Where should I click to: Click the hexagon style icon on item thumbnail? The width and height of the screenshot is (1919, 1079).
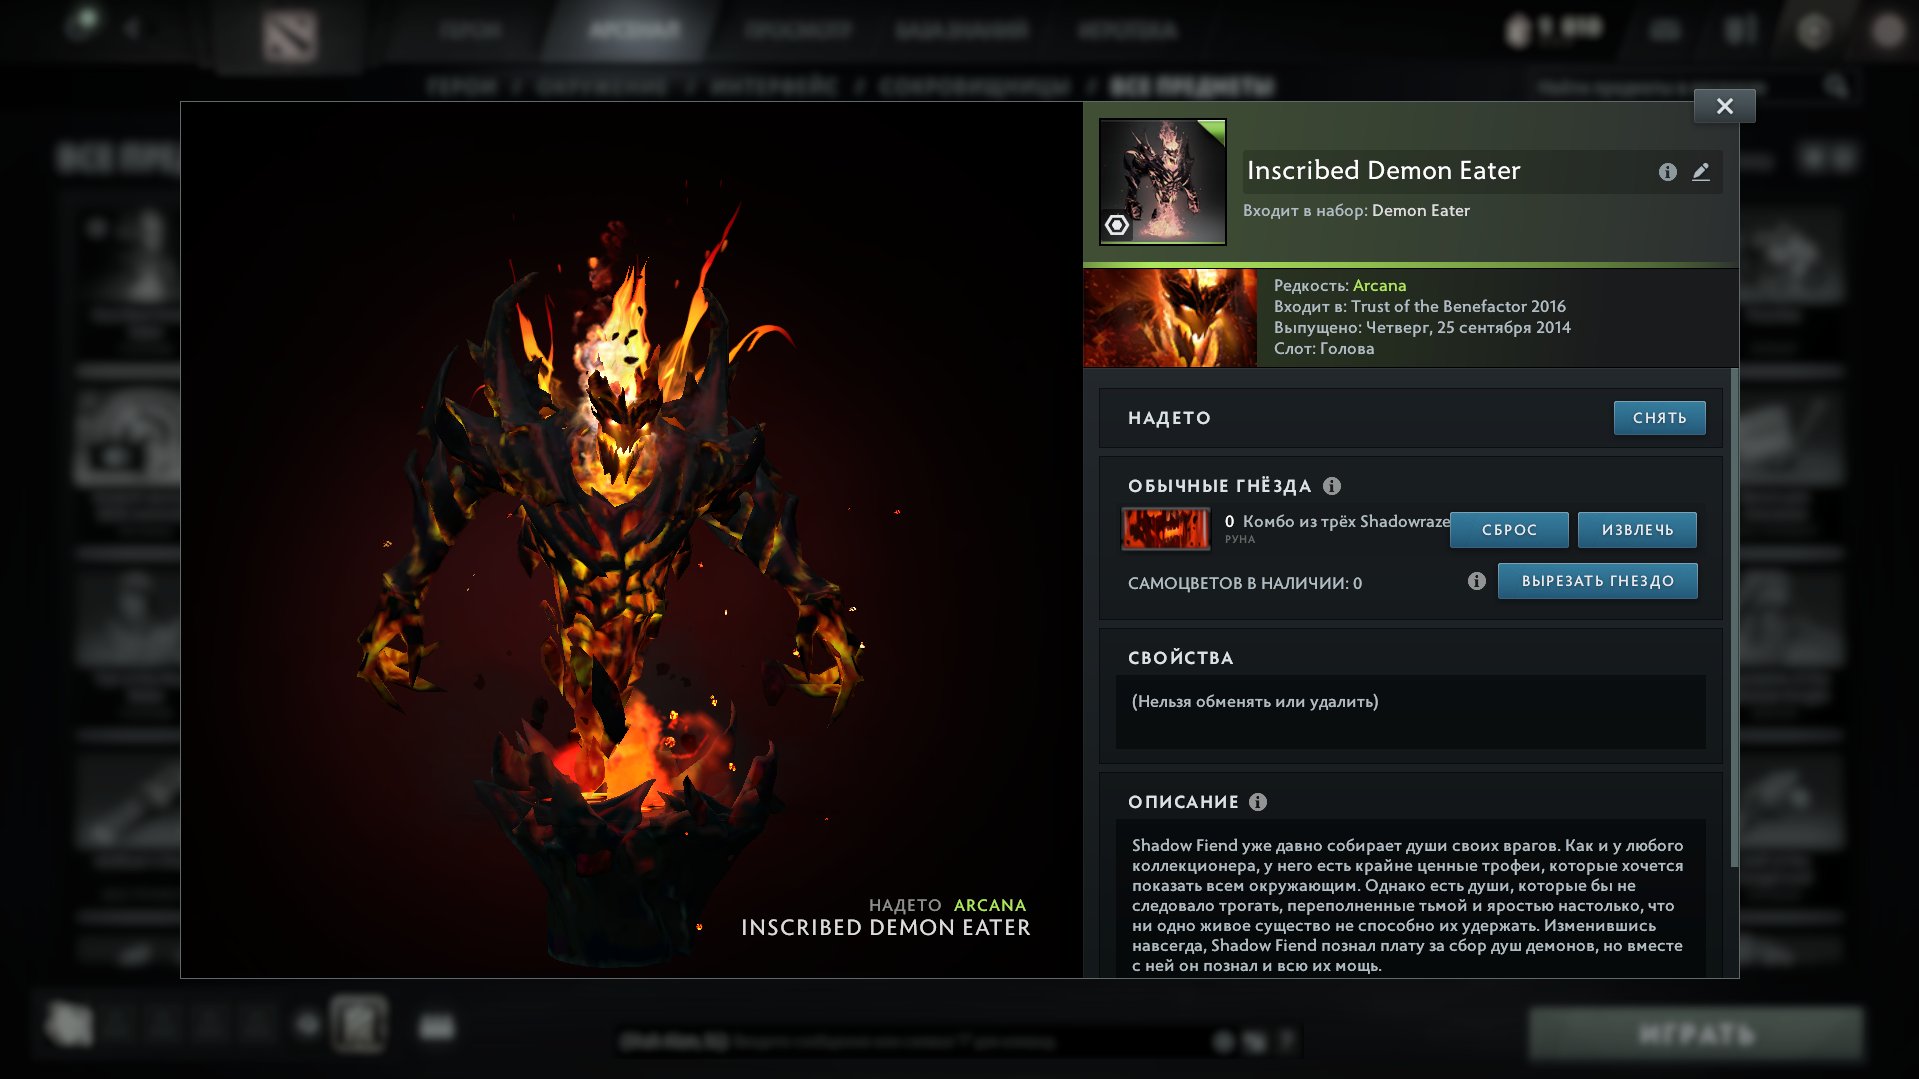point(1117,225)
